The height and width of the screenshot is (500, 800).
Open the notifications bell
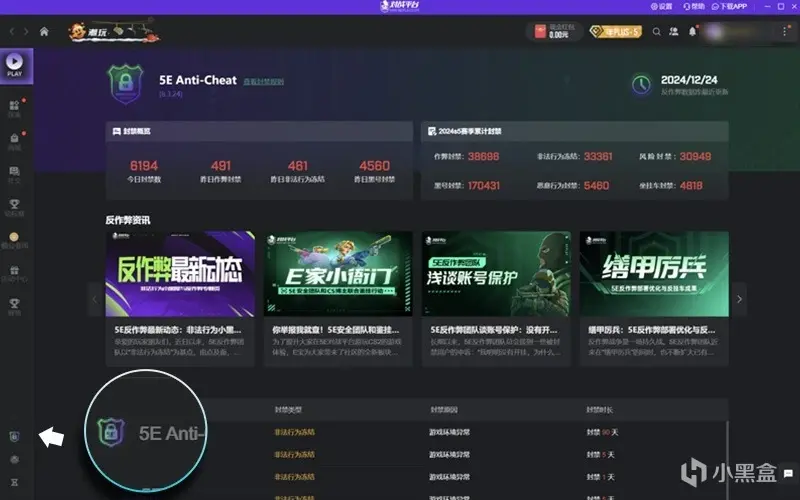click(692, 32)
